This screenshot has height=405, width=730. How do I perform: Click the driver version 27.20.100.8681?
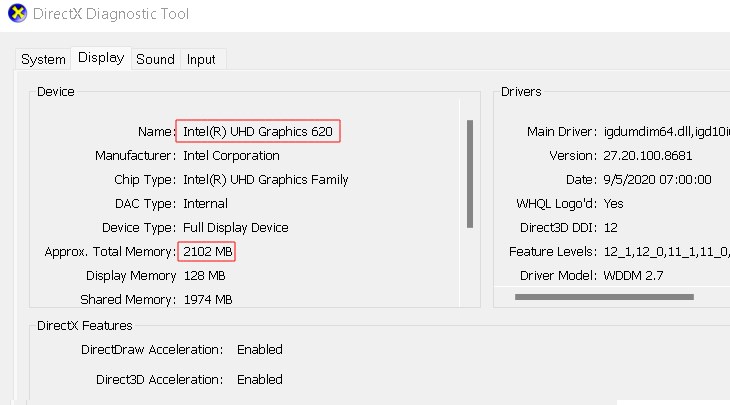click(648, 155)
